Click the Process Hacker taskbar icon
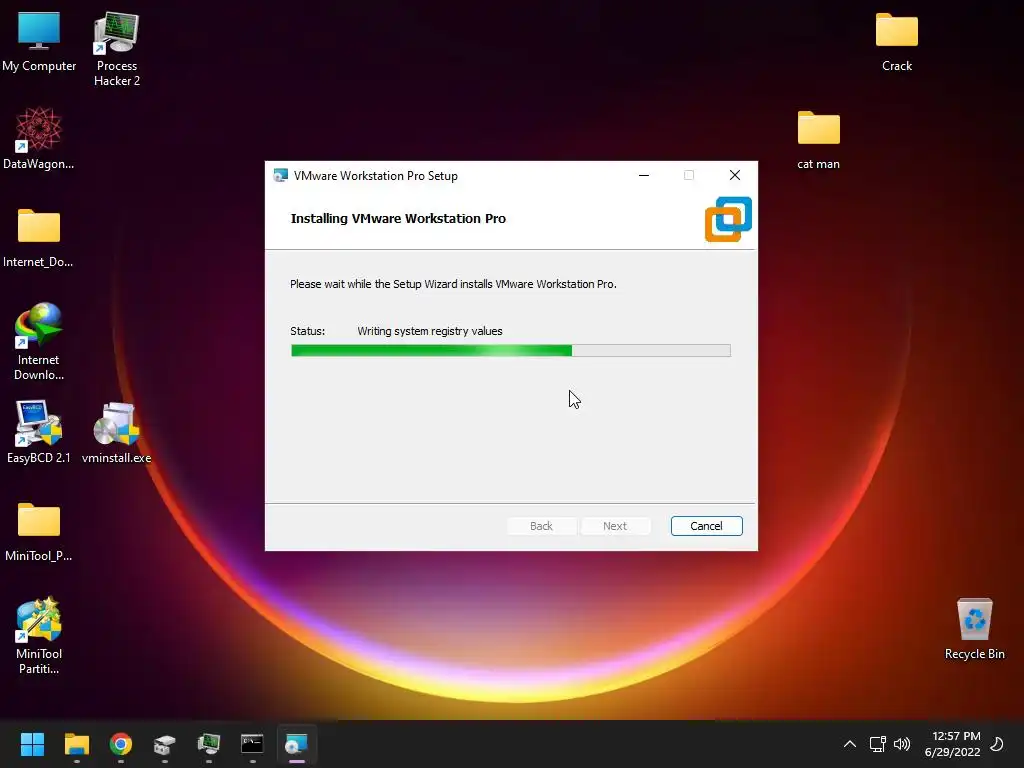 209,744
